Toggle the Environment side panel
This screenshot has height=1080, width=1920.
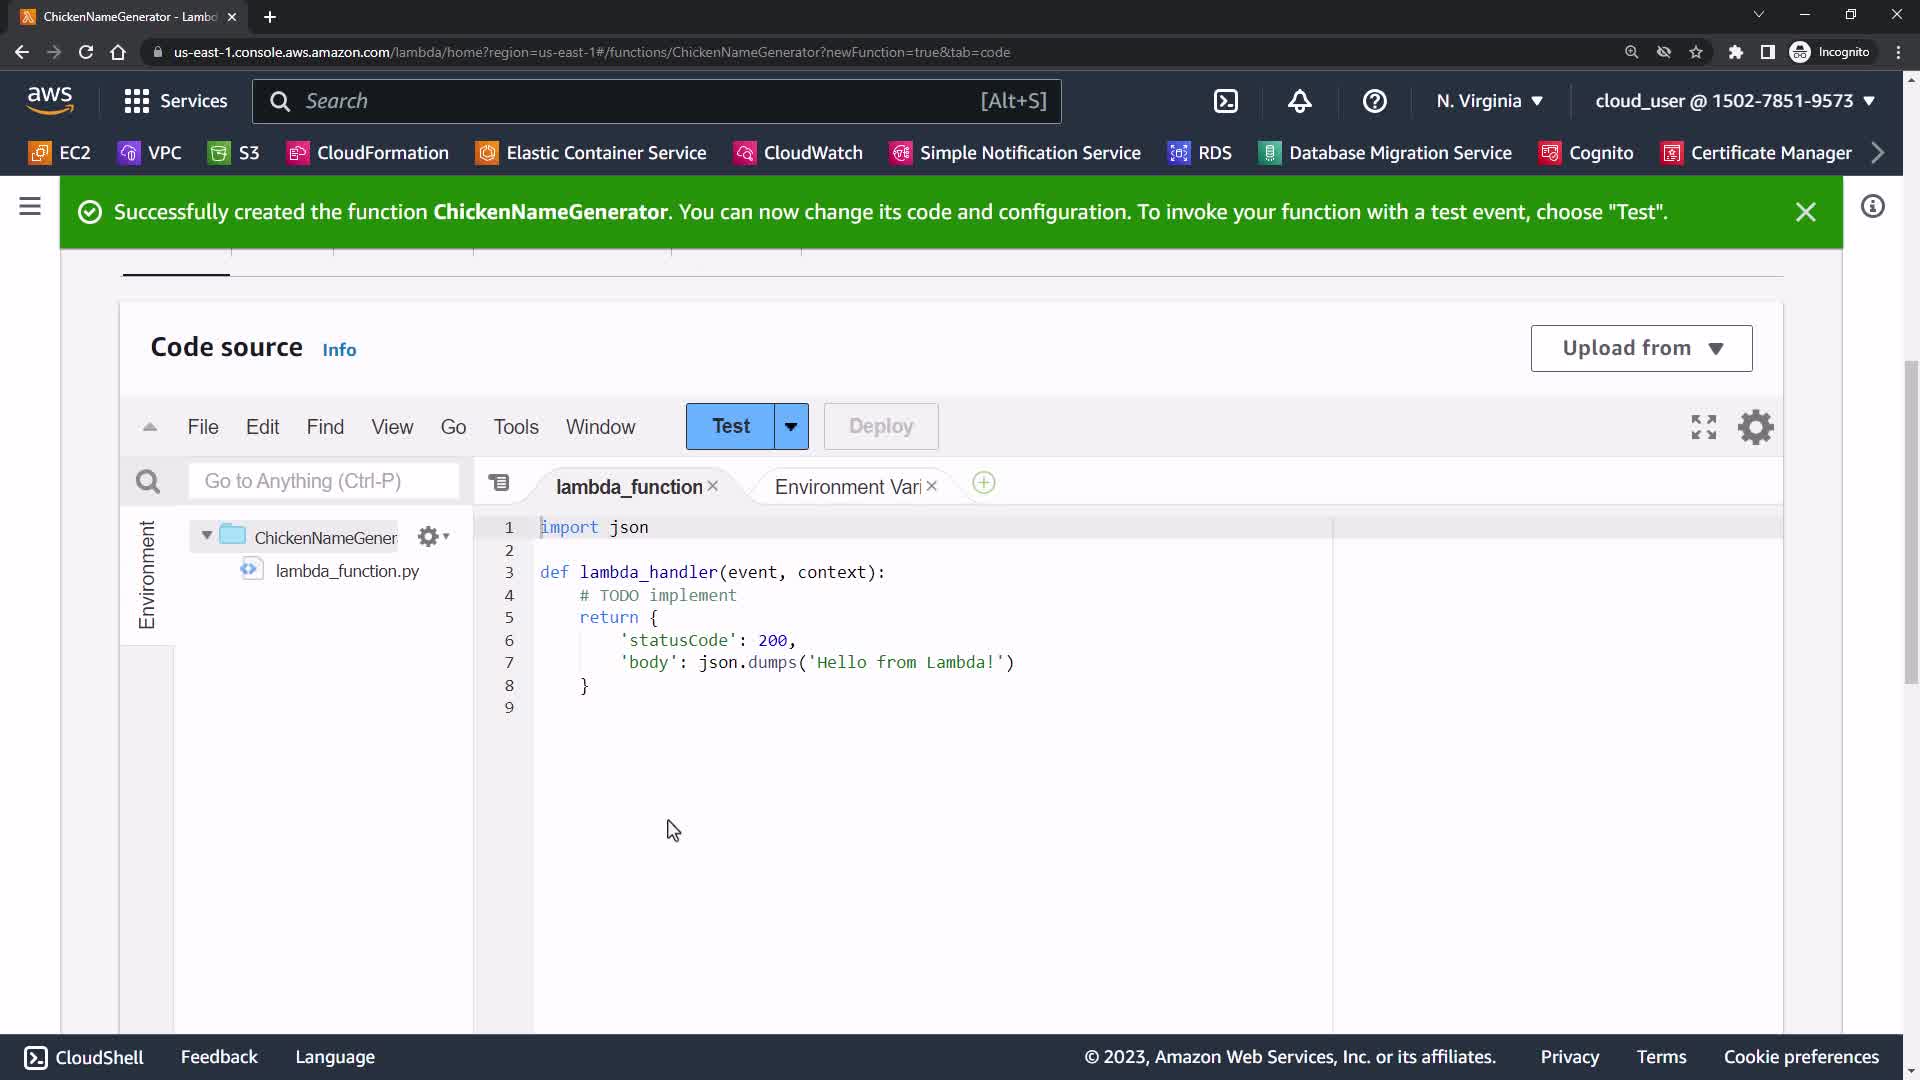pos(147,575)
